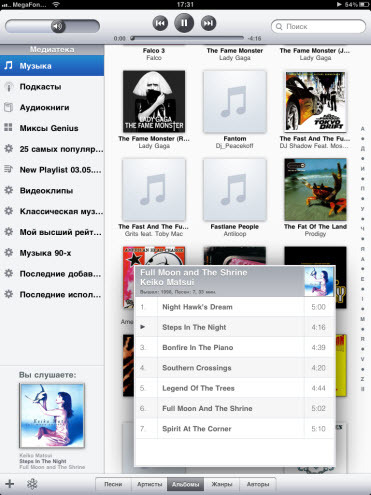Open The Fame Monster Lady Gaga album cover
Screen dimensions: 371x495
coord(154,101)
